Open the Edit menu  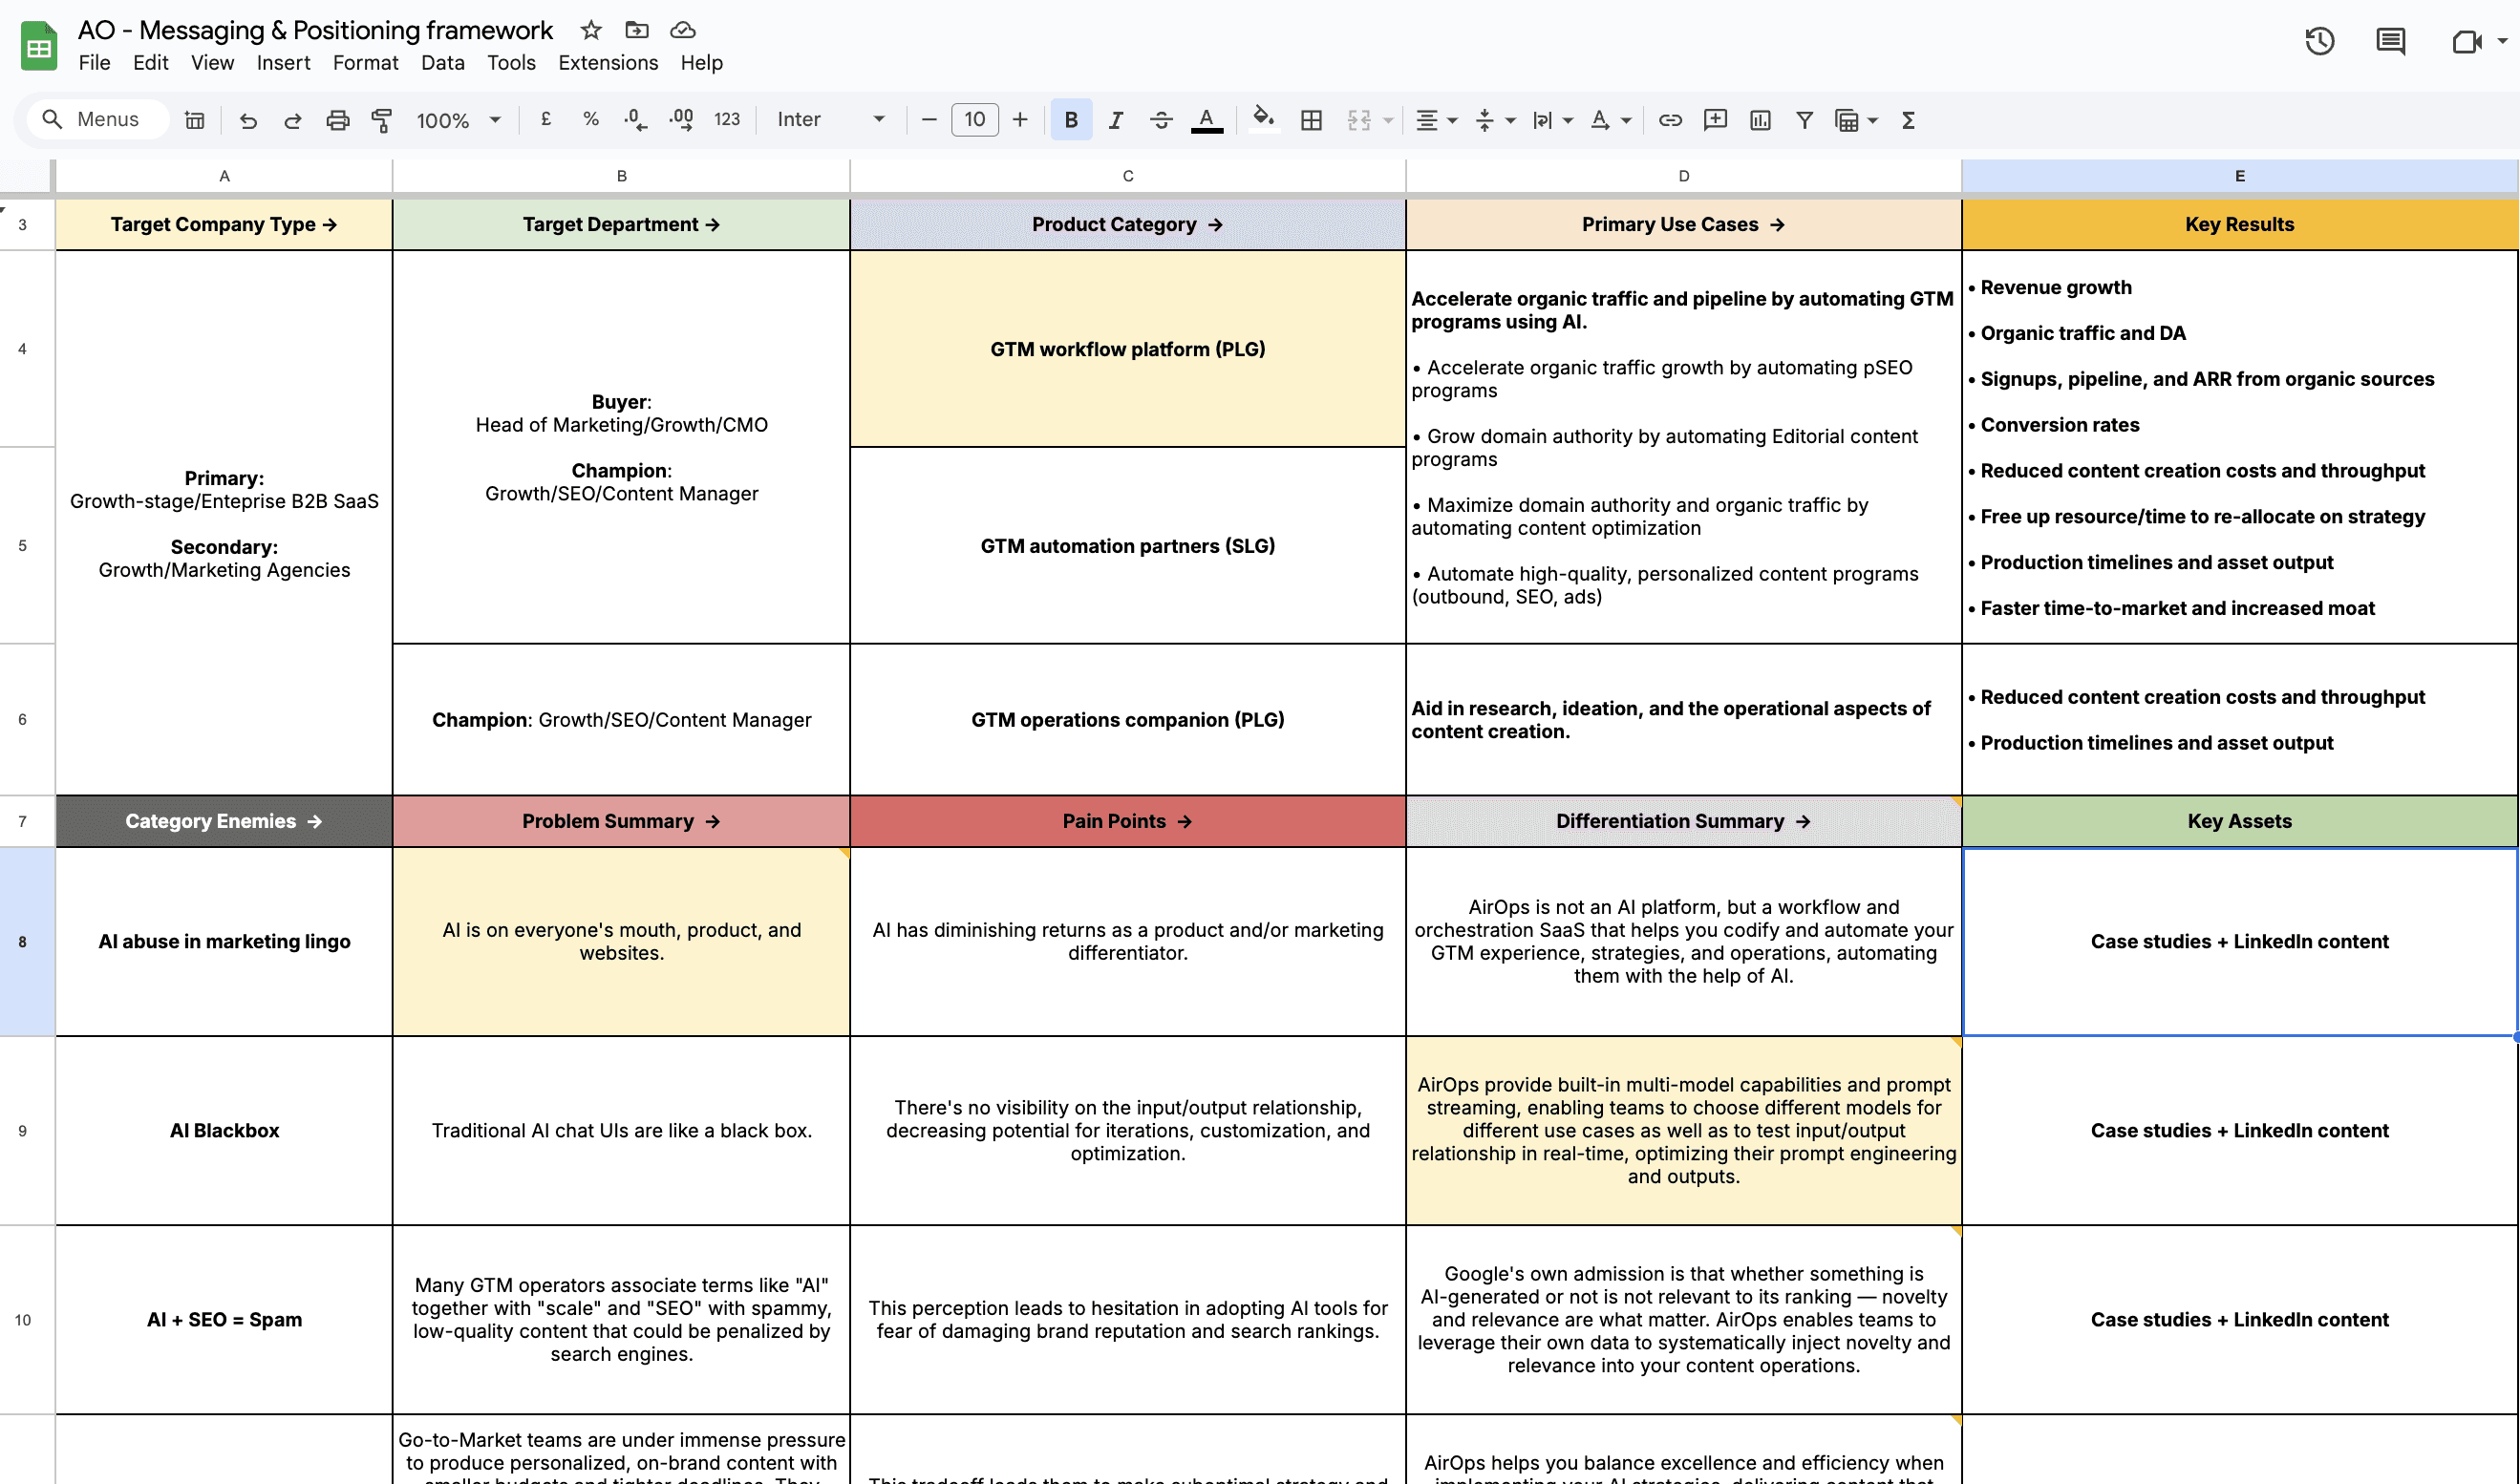tap(150, 63)
